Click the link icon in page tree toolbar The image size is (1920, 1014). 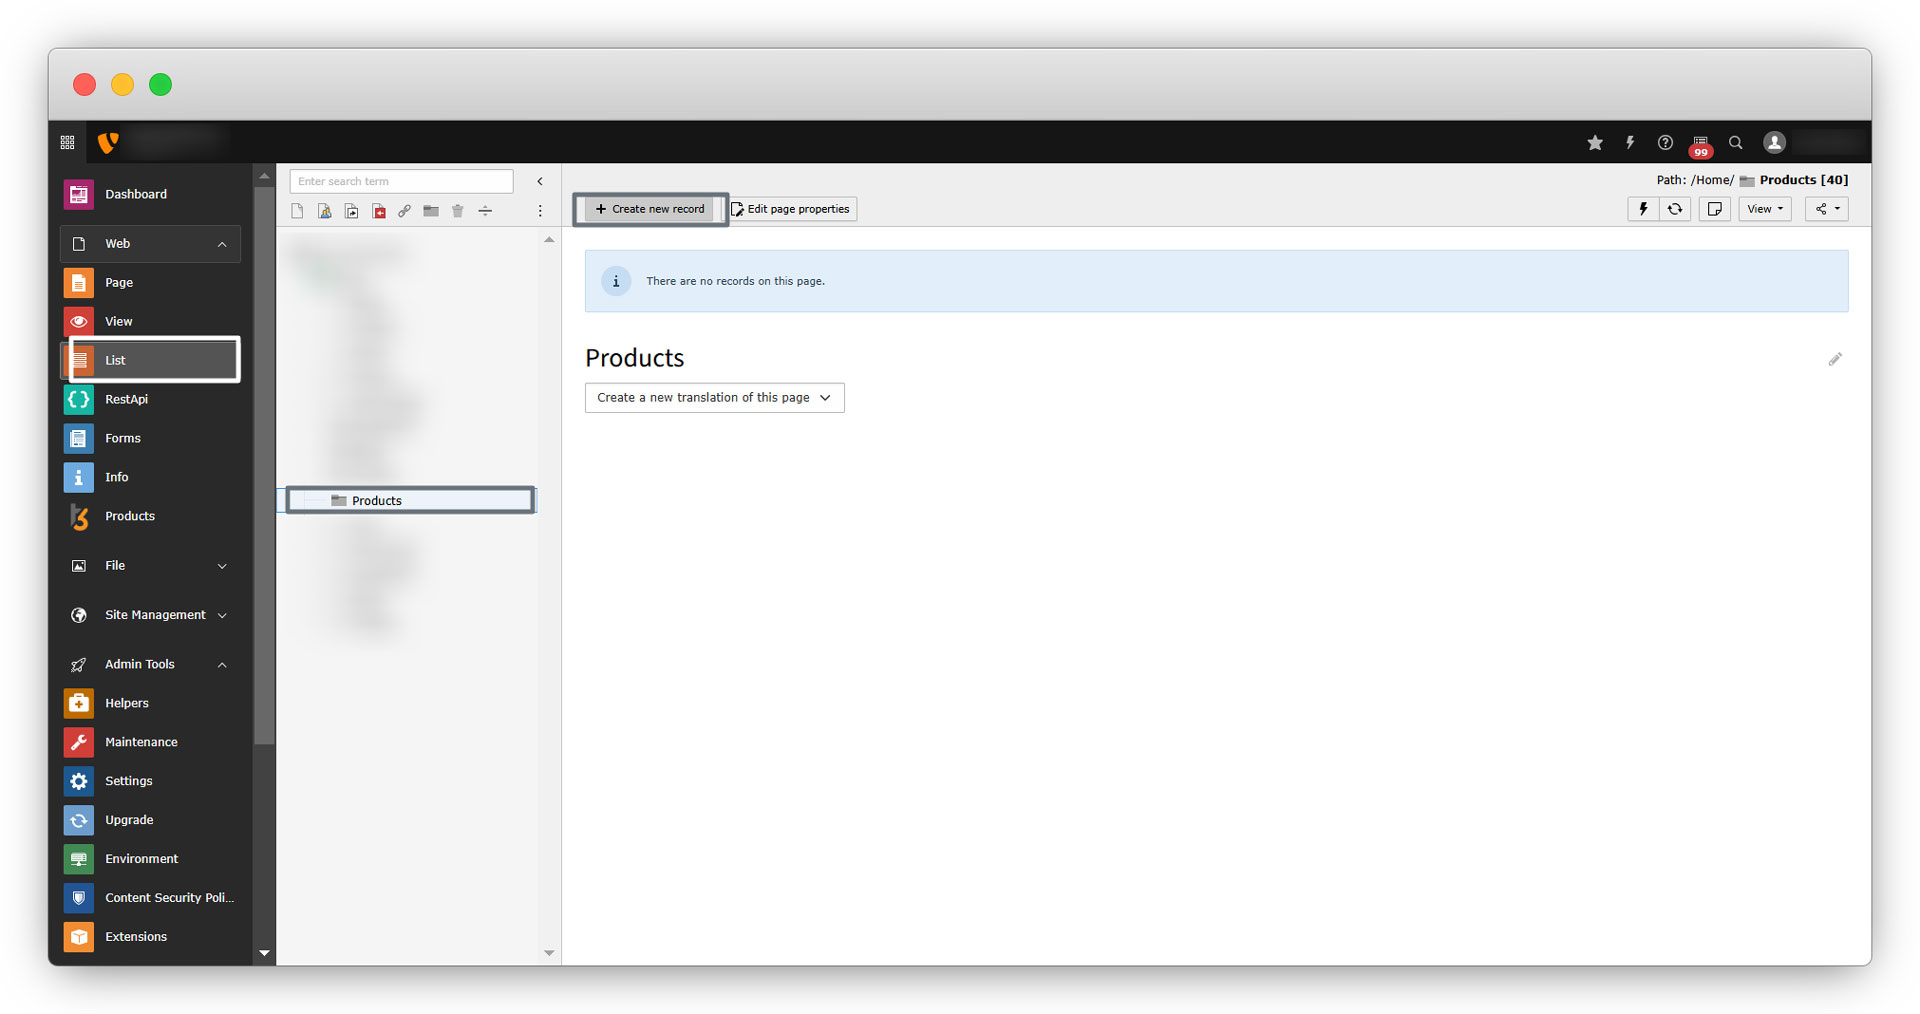point(404,211)
